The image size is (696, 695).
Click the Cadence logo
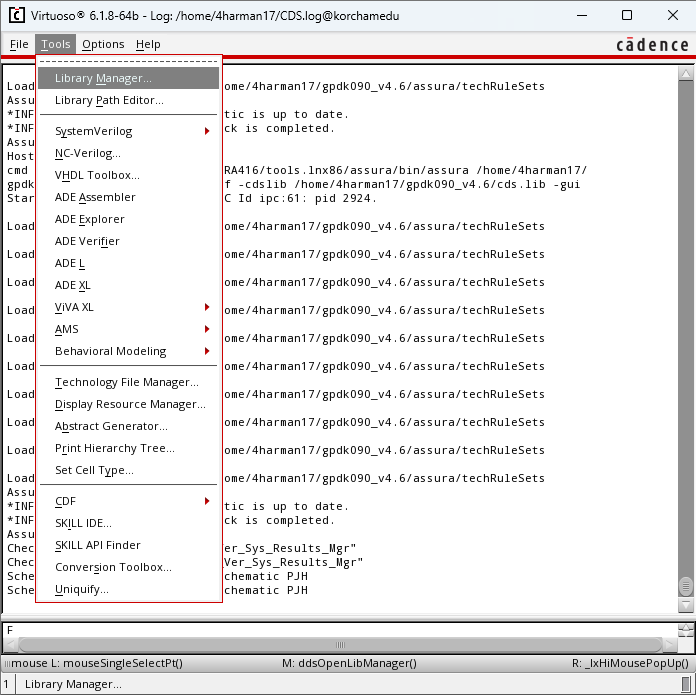(x=652, y=45)
